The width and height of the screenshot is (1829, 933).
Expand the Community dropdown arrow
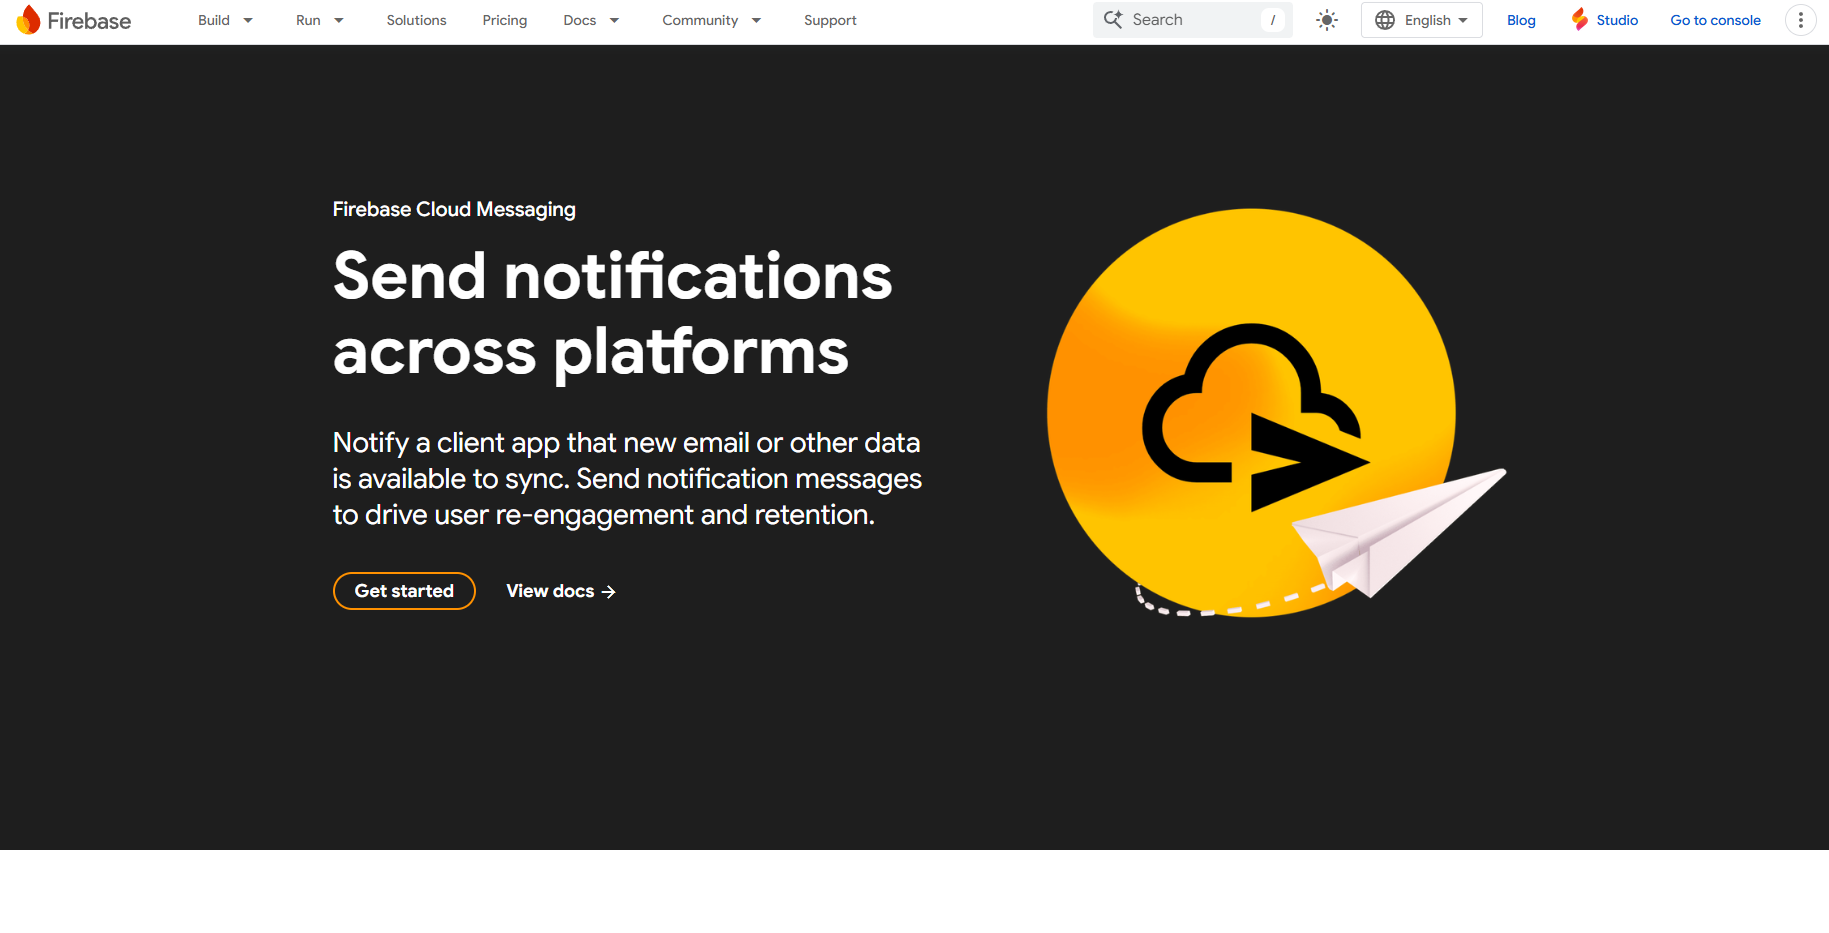pyautogui.click(x=756, y=20)
